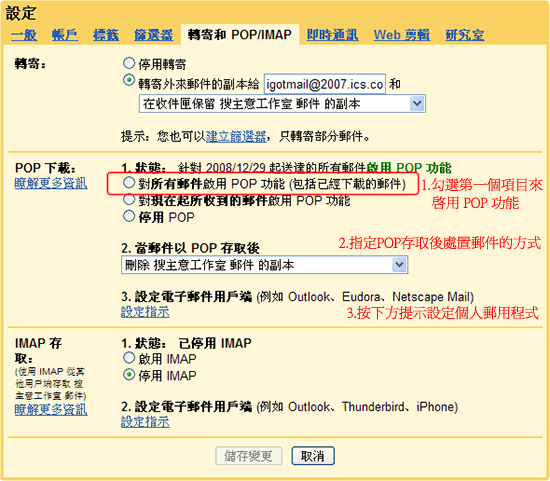The height and width of the screenshot is (481, 550).
Task: Open IMAP 設定指示 link
Action: [145, 422]
